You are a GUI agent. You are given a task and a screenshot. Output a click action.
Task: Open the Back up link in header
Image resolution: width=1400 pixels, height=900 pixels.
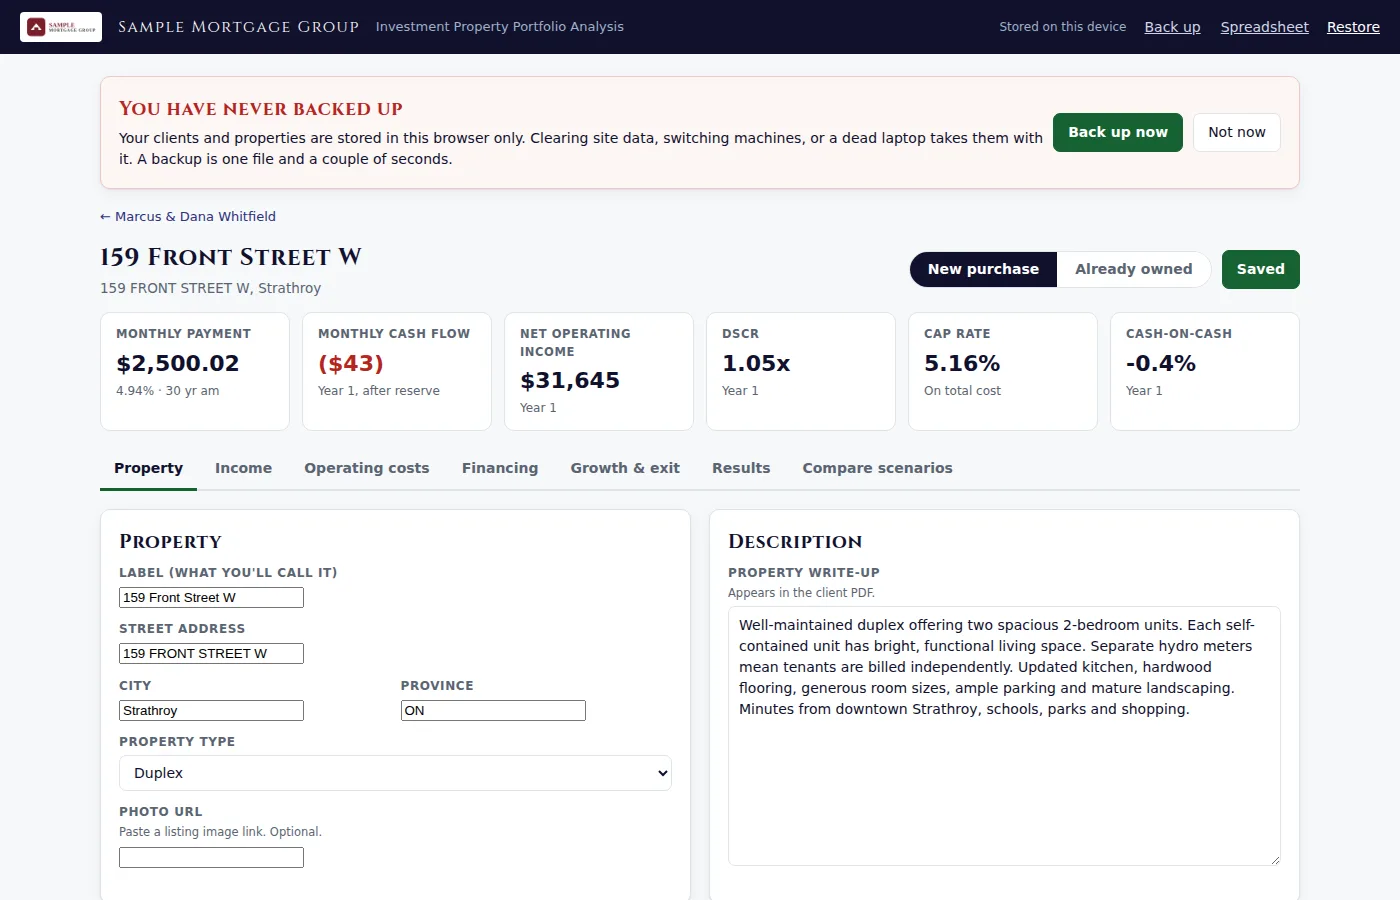click(x=1172, y=27)
